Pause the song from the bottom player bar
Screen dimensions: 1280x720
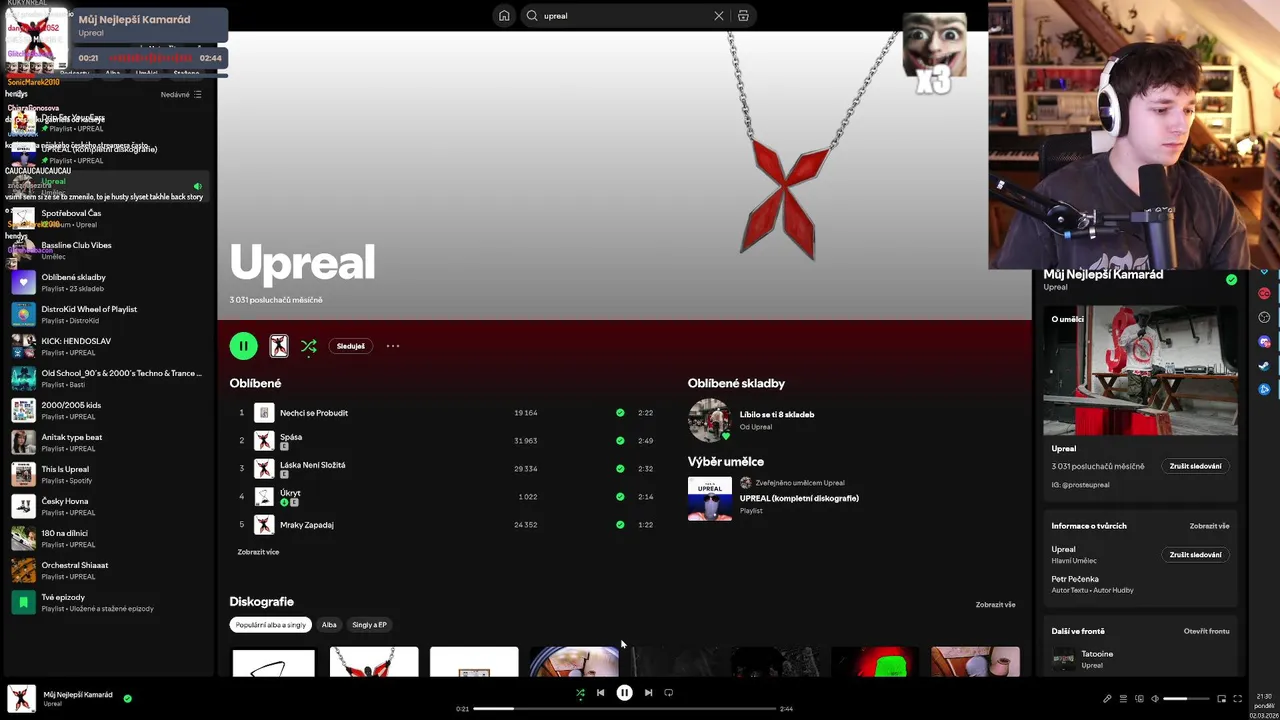[x=624, y=692]
